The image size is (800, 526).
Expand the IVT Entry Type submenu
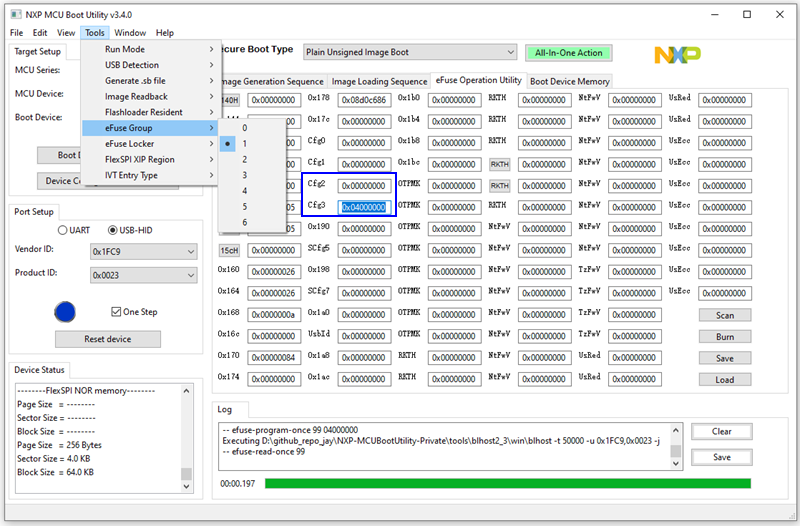pyautogui.click(x=152, y=175)
